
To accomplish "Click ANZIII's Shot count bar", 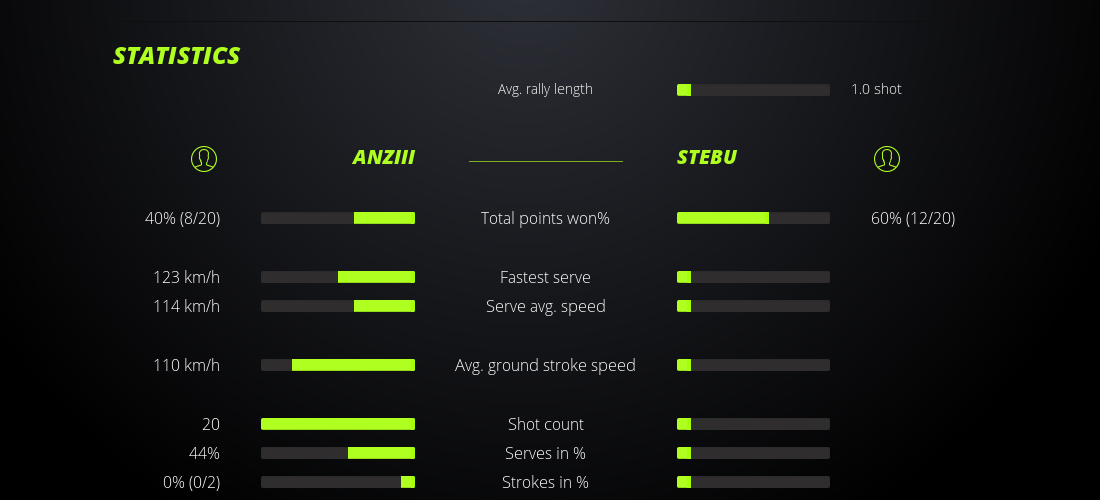I will 338,424.
